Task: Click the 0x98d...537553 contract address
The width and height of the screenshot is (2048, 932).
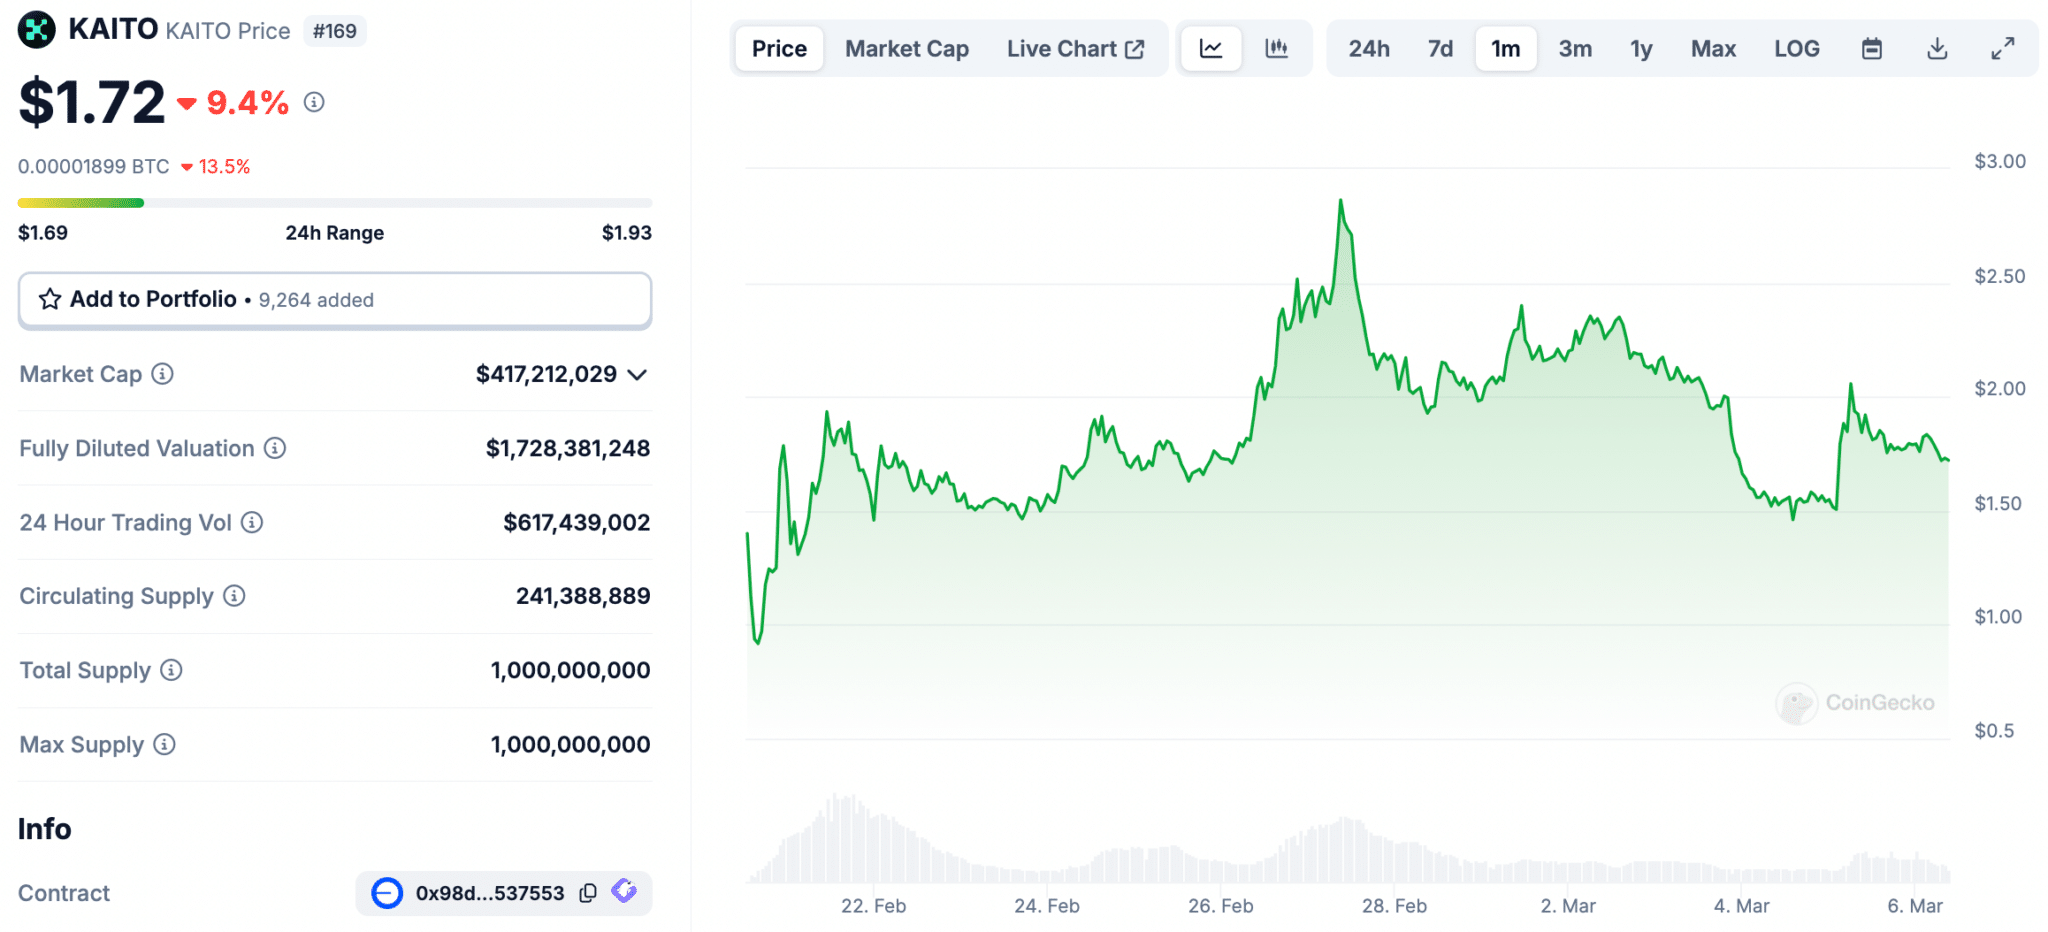Action: (x=490, y=893)
